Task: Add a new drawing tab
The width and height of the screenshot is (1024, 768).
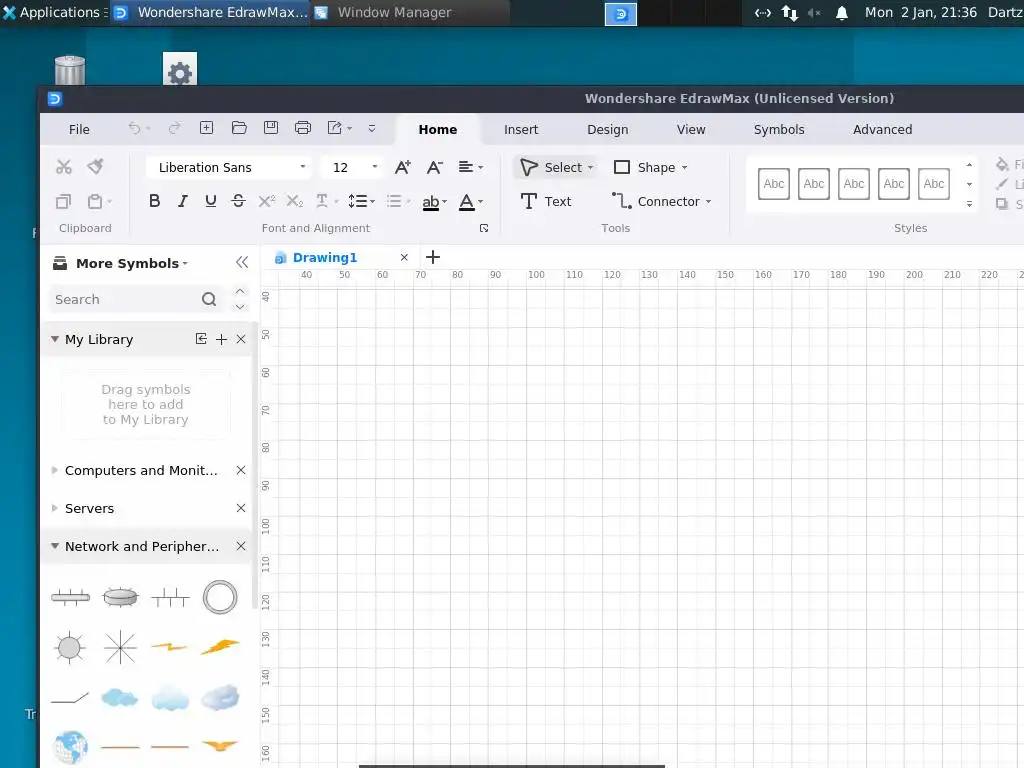Action: [x=433, y=257]
